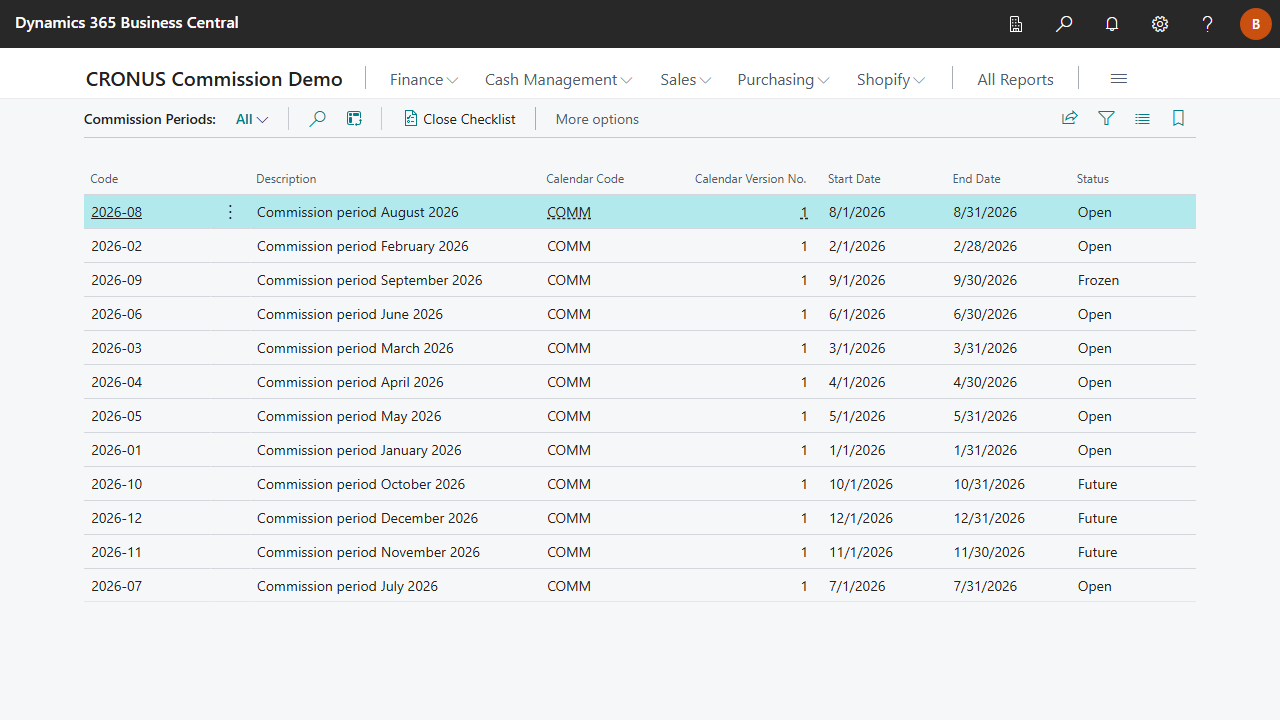This screenshot has width=1280, height=720.
Task: Toggle the filter pane funnel icon
Action: 1106,118
